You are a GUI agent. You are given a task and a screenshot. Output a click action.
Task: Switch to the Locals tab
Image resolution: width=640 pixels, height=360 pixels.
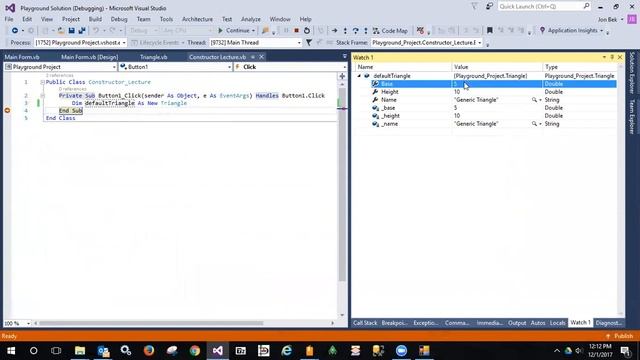557,323
